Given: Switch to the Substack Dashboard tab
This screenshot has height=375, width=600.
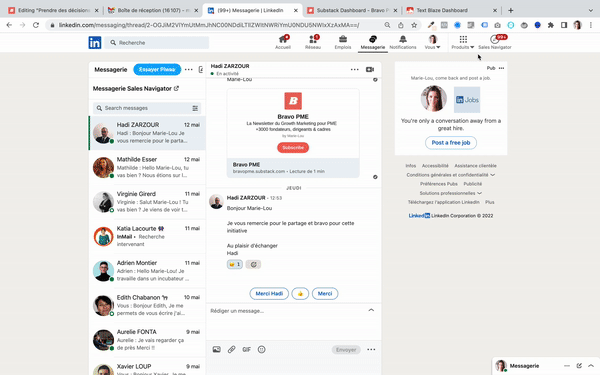Looking at the screenshot, I should click(352, 10).
